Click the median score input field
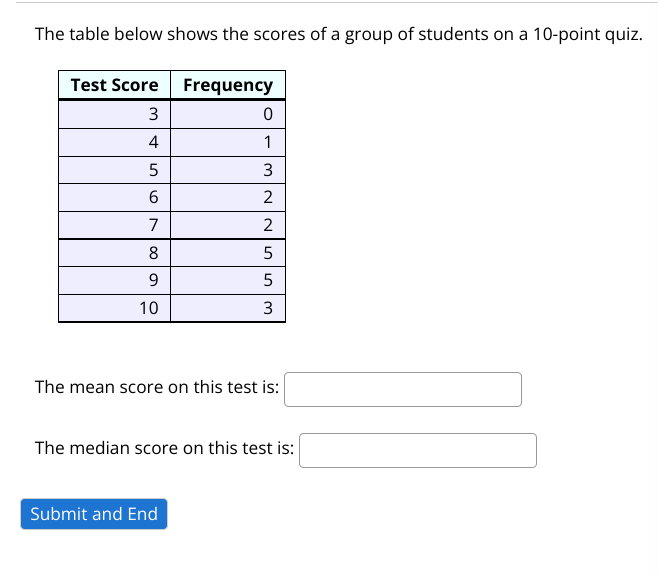The width and height of the screenshot is (658, 575). click(418, 450)
